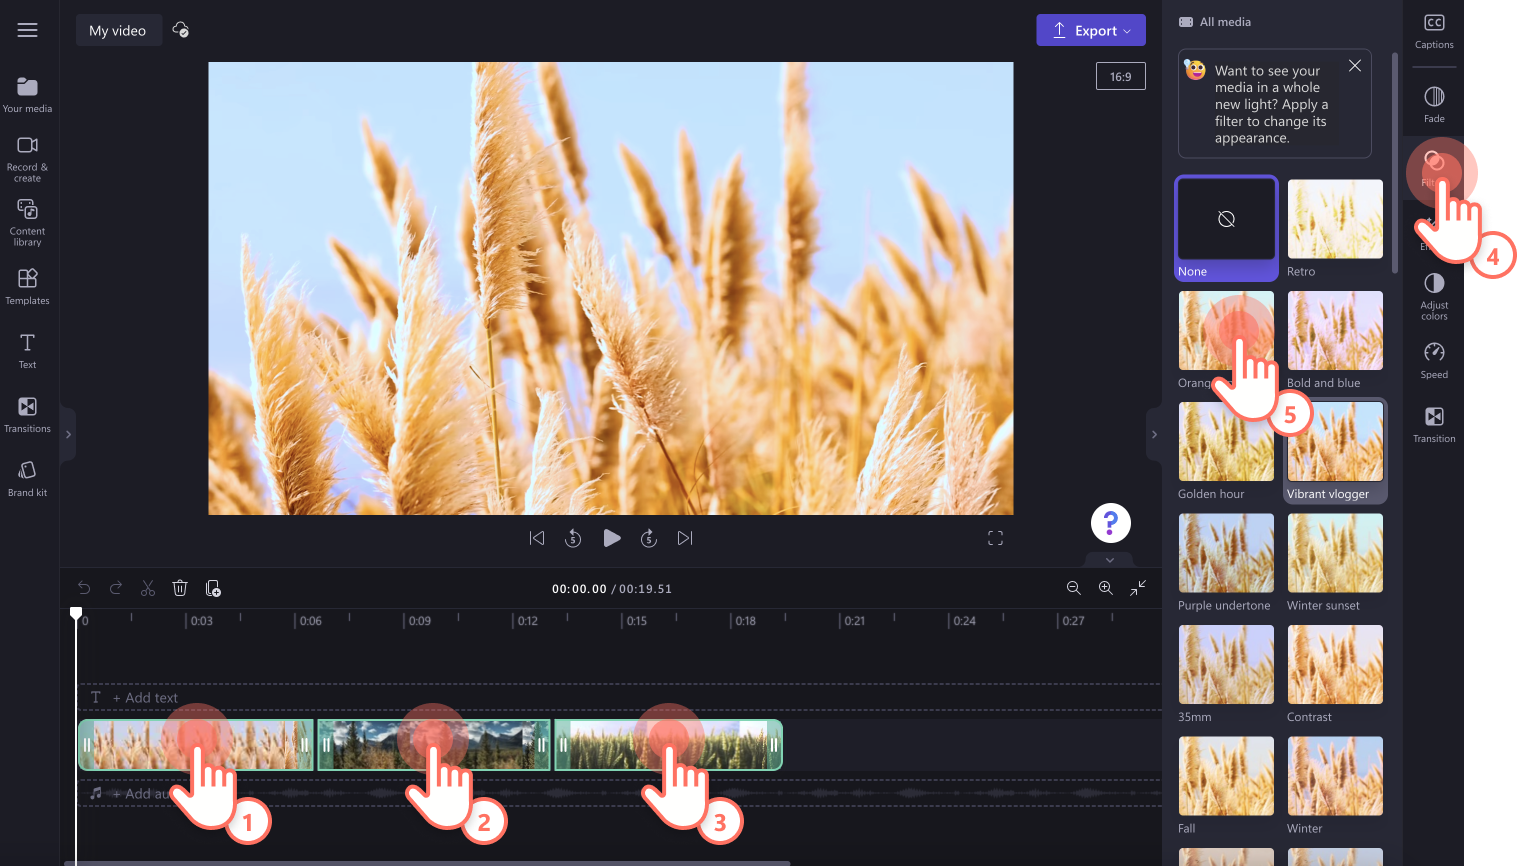This screenshot has height=866, width=1517.
Task: Click the filters panel scrollbar
Action: pyautogui.click(x=1395, y=162)
